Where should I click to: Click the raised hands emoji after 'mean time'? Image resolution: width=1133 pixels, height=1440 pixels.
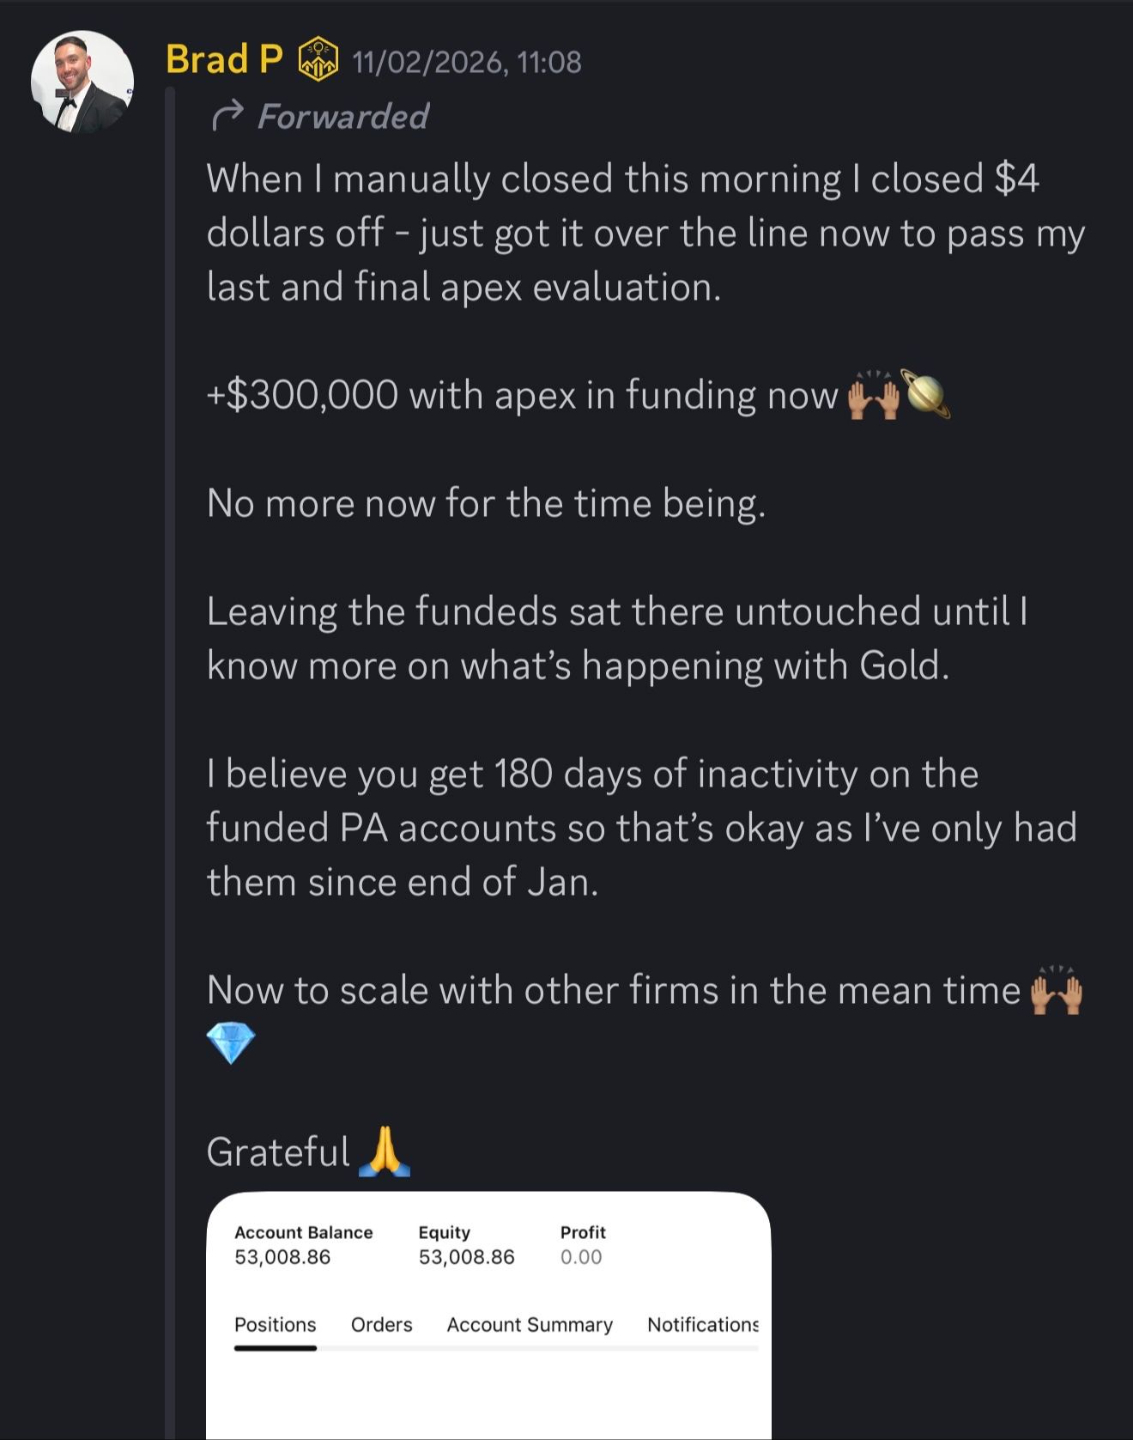[x=1056, y=991]
